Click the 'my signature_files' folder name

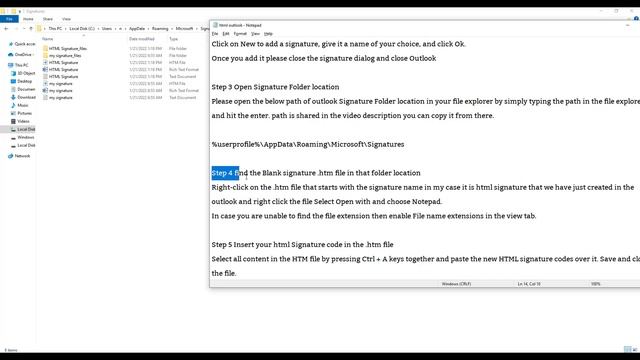tap(65, 56)
